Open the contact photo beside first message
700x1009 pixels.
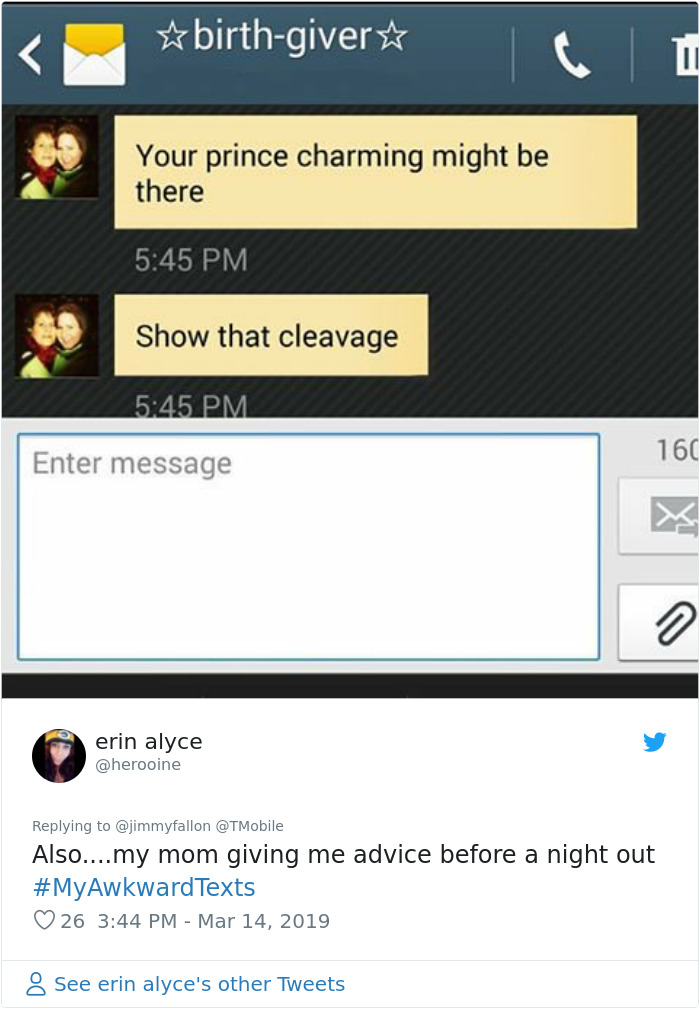[x=57, y=157]
